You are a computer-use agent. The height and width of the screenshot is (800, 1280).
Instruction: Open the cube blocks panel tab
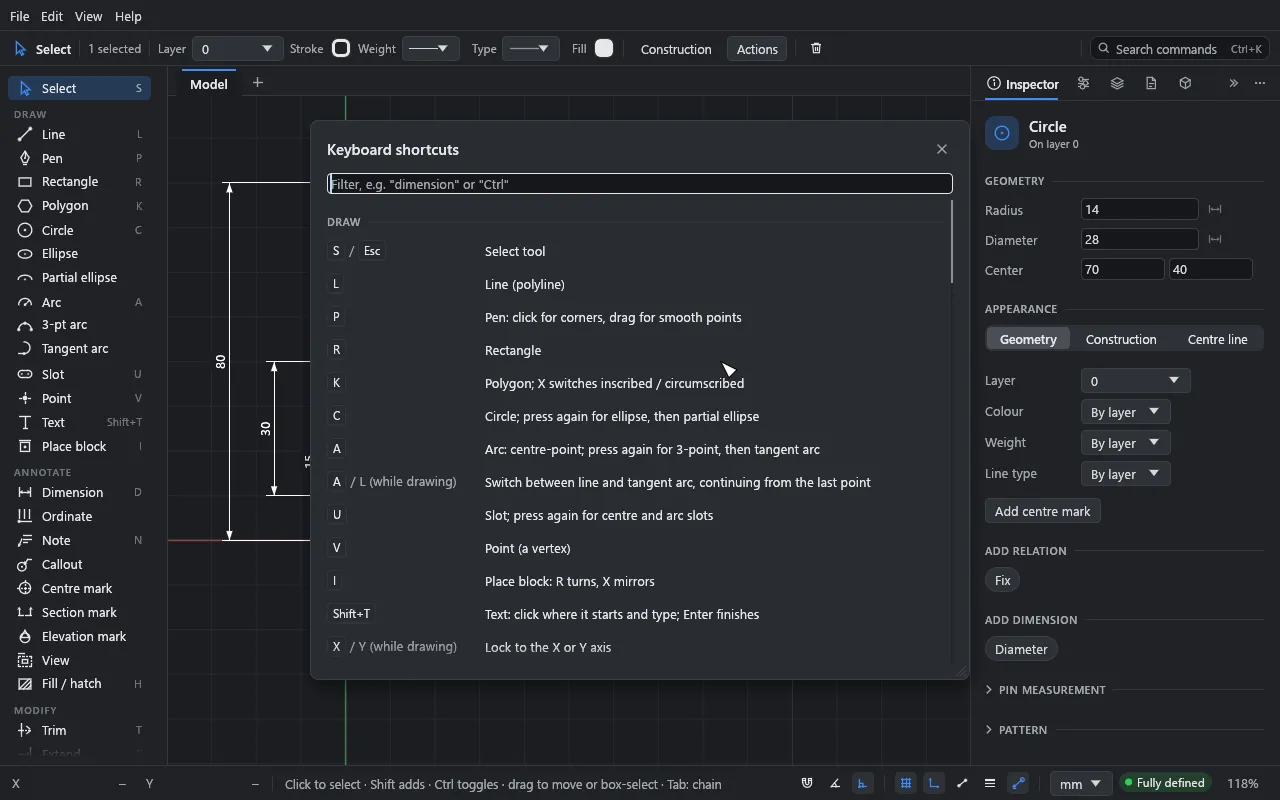pyautogui.click(x=1185, y=84)
